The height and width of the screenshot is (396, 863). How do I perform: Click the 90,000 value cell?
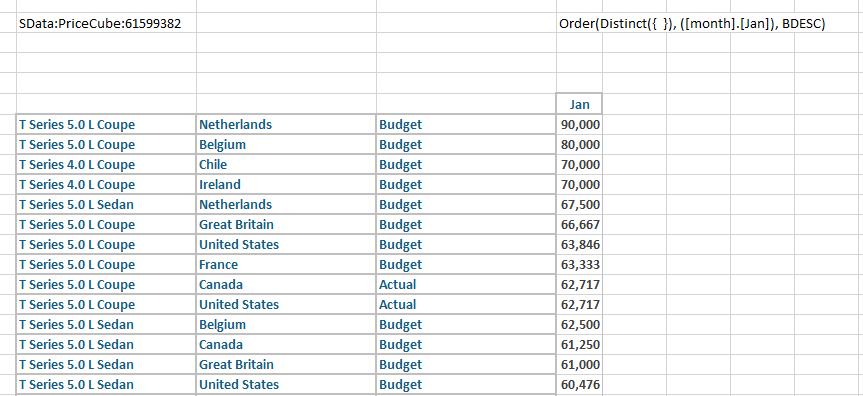pyautogui.click(x=579, y=124)
